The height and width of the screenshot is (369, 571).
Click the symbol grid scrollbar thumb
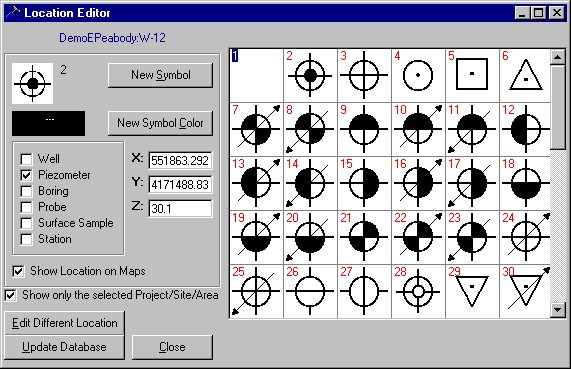pos(558,107)
